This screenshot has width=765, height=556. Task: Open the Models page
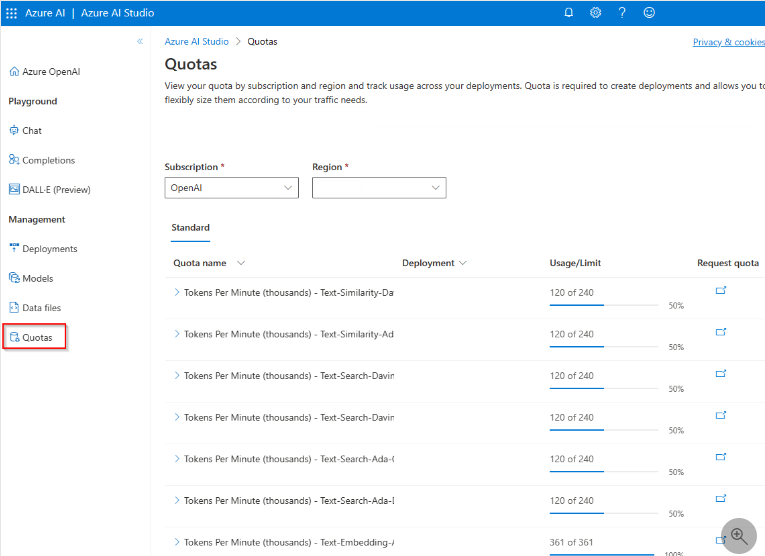click(31, 278)
